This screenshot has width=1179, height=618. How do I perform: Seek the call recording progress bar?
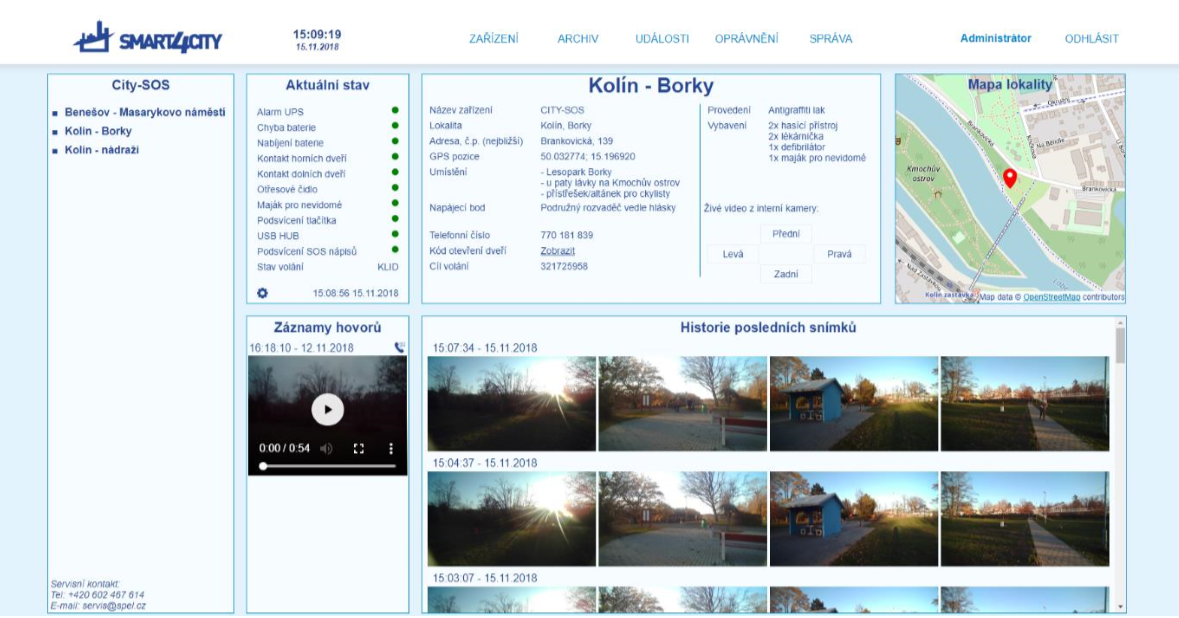[328, 466]
